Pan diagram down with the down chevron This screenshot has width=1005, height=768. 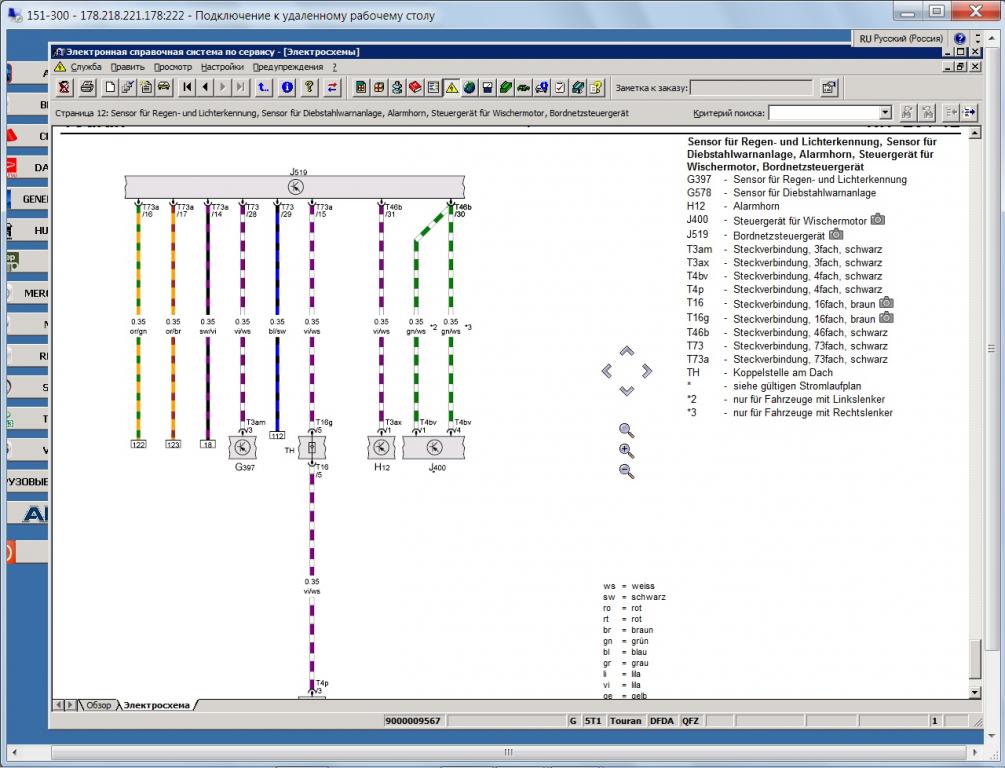627,391
